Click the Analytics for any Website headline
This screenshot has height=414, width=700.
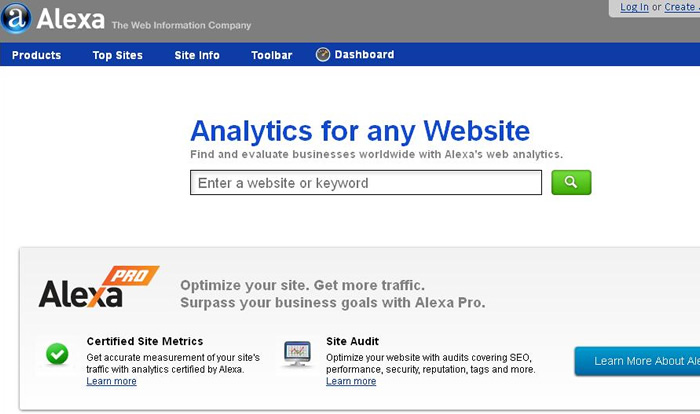360,130
